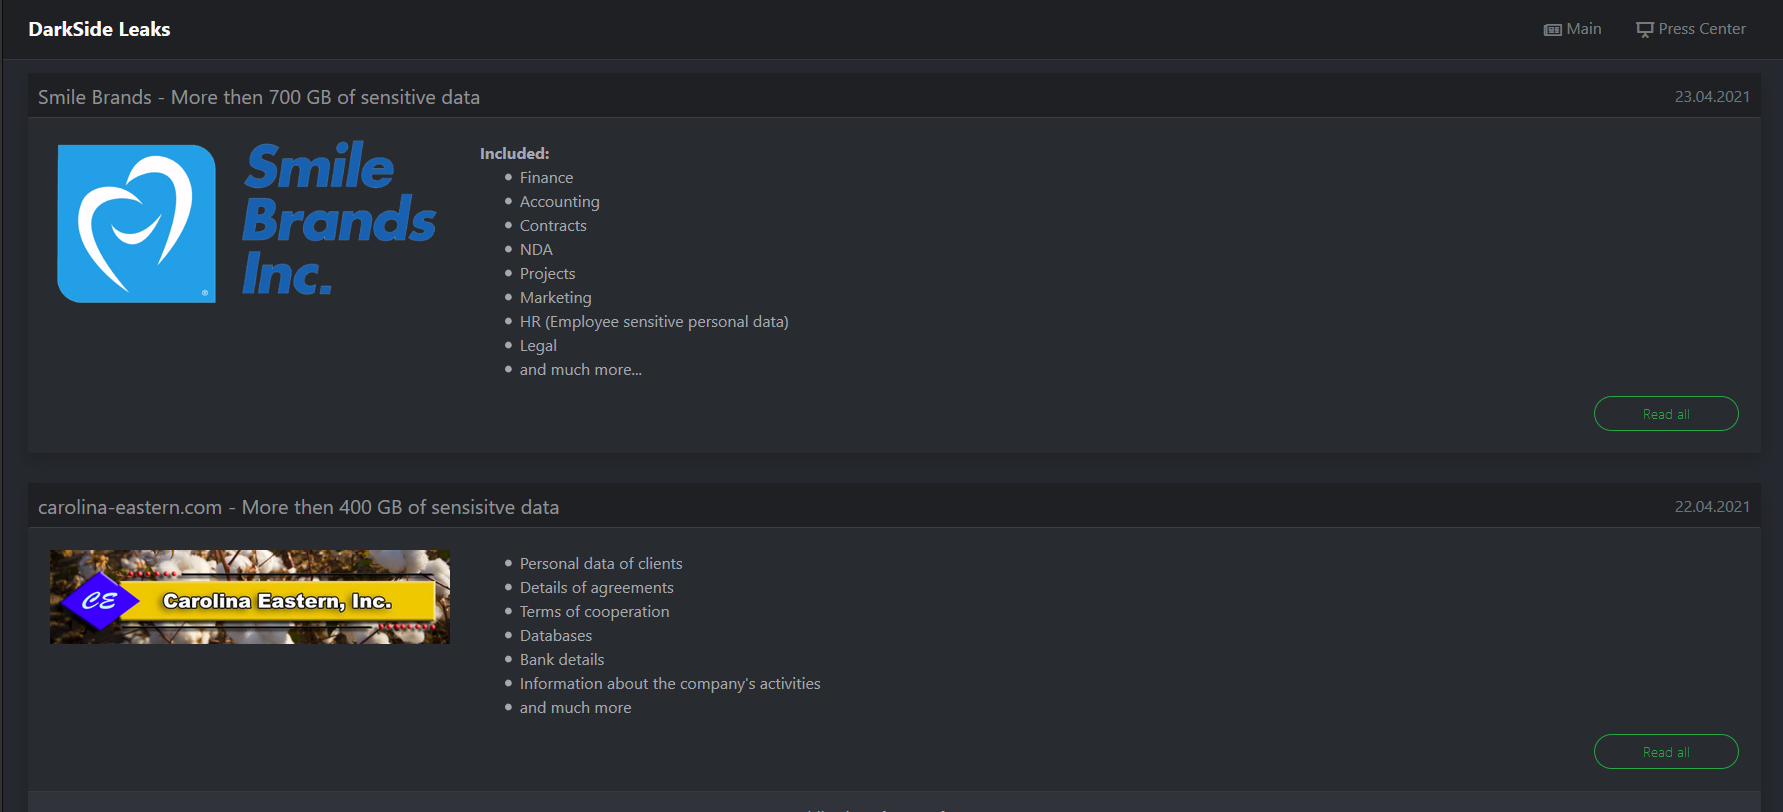Select the Information about the company's activities item
The image size is (1783, 812).
pos(670,684)
